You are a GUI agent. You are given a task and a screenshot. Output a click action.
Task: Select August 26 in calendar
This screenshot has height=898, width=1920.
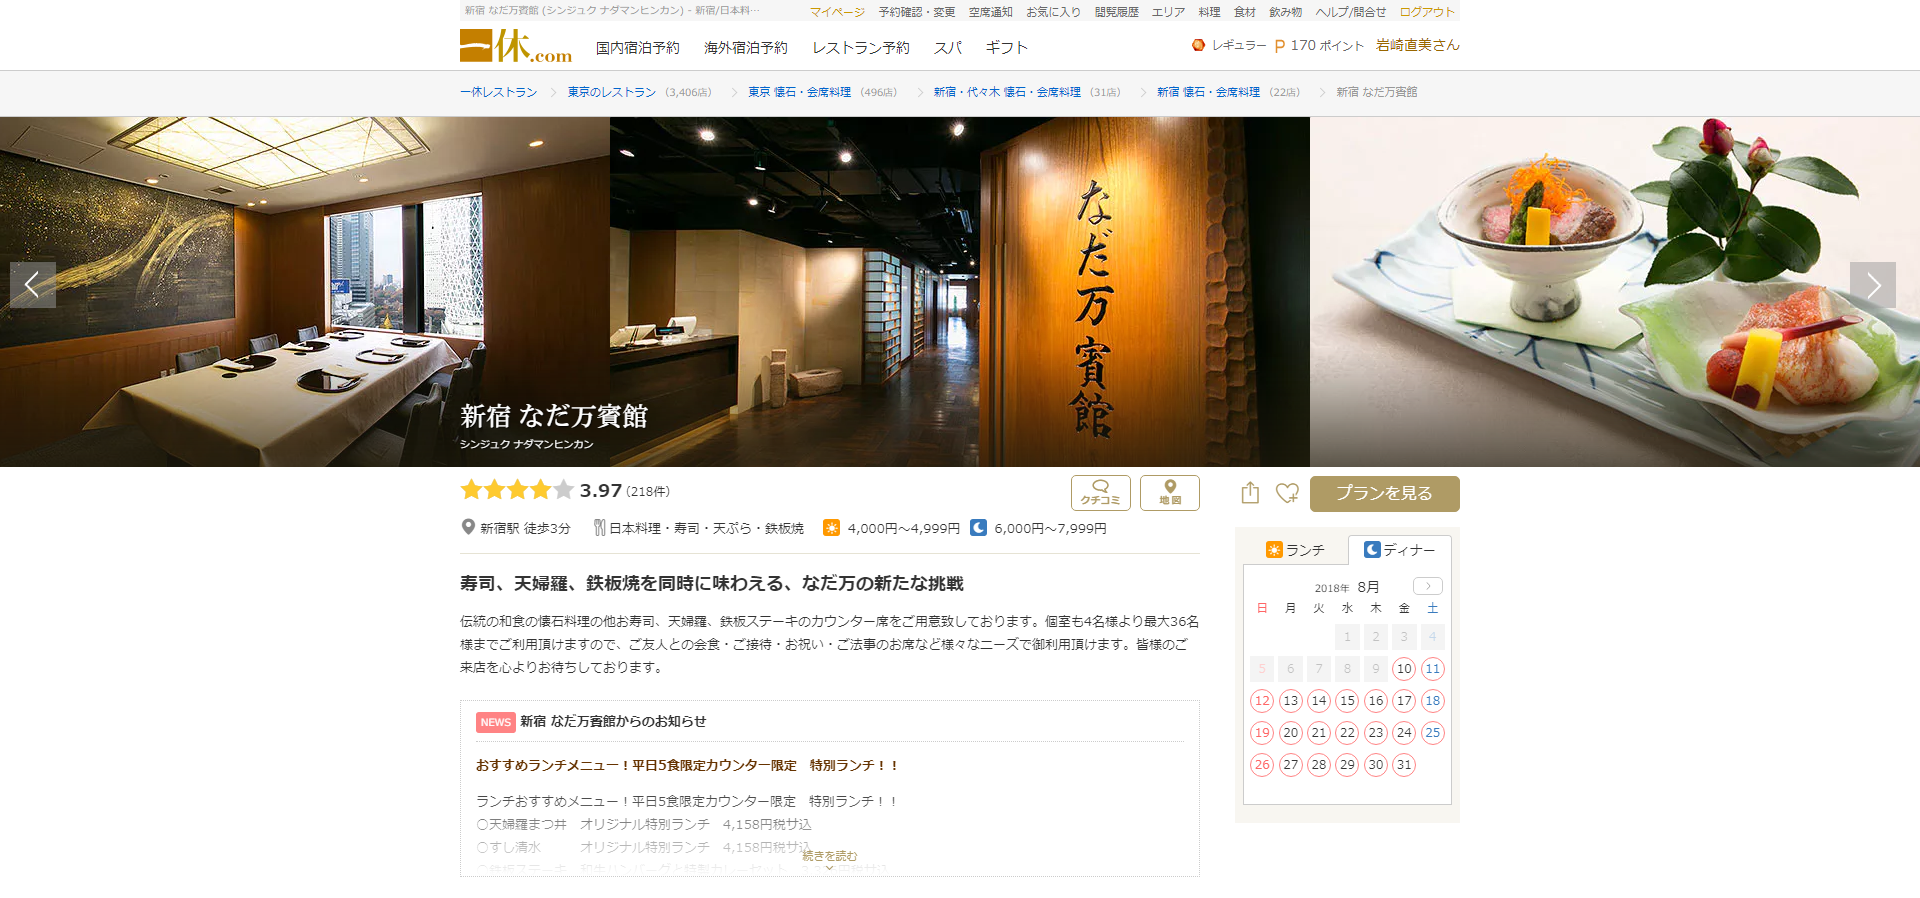(1262, 765)
